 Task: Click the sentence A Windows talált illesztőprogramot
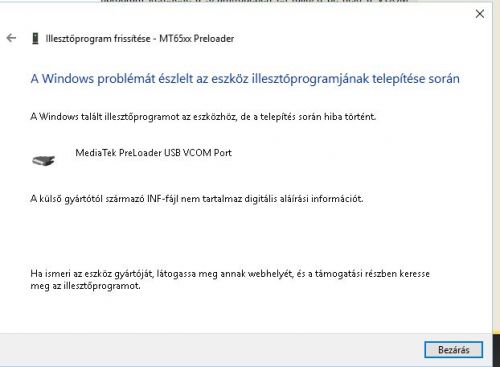[x=203, y=117]
